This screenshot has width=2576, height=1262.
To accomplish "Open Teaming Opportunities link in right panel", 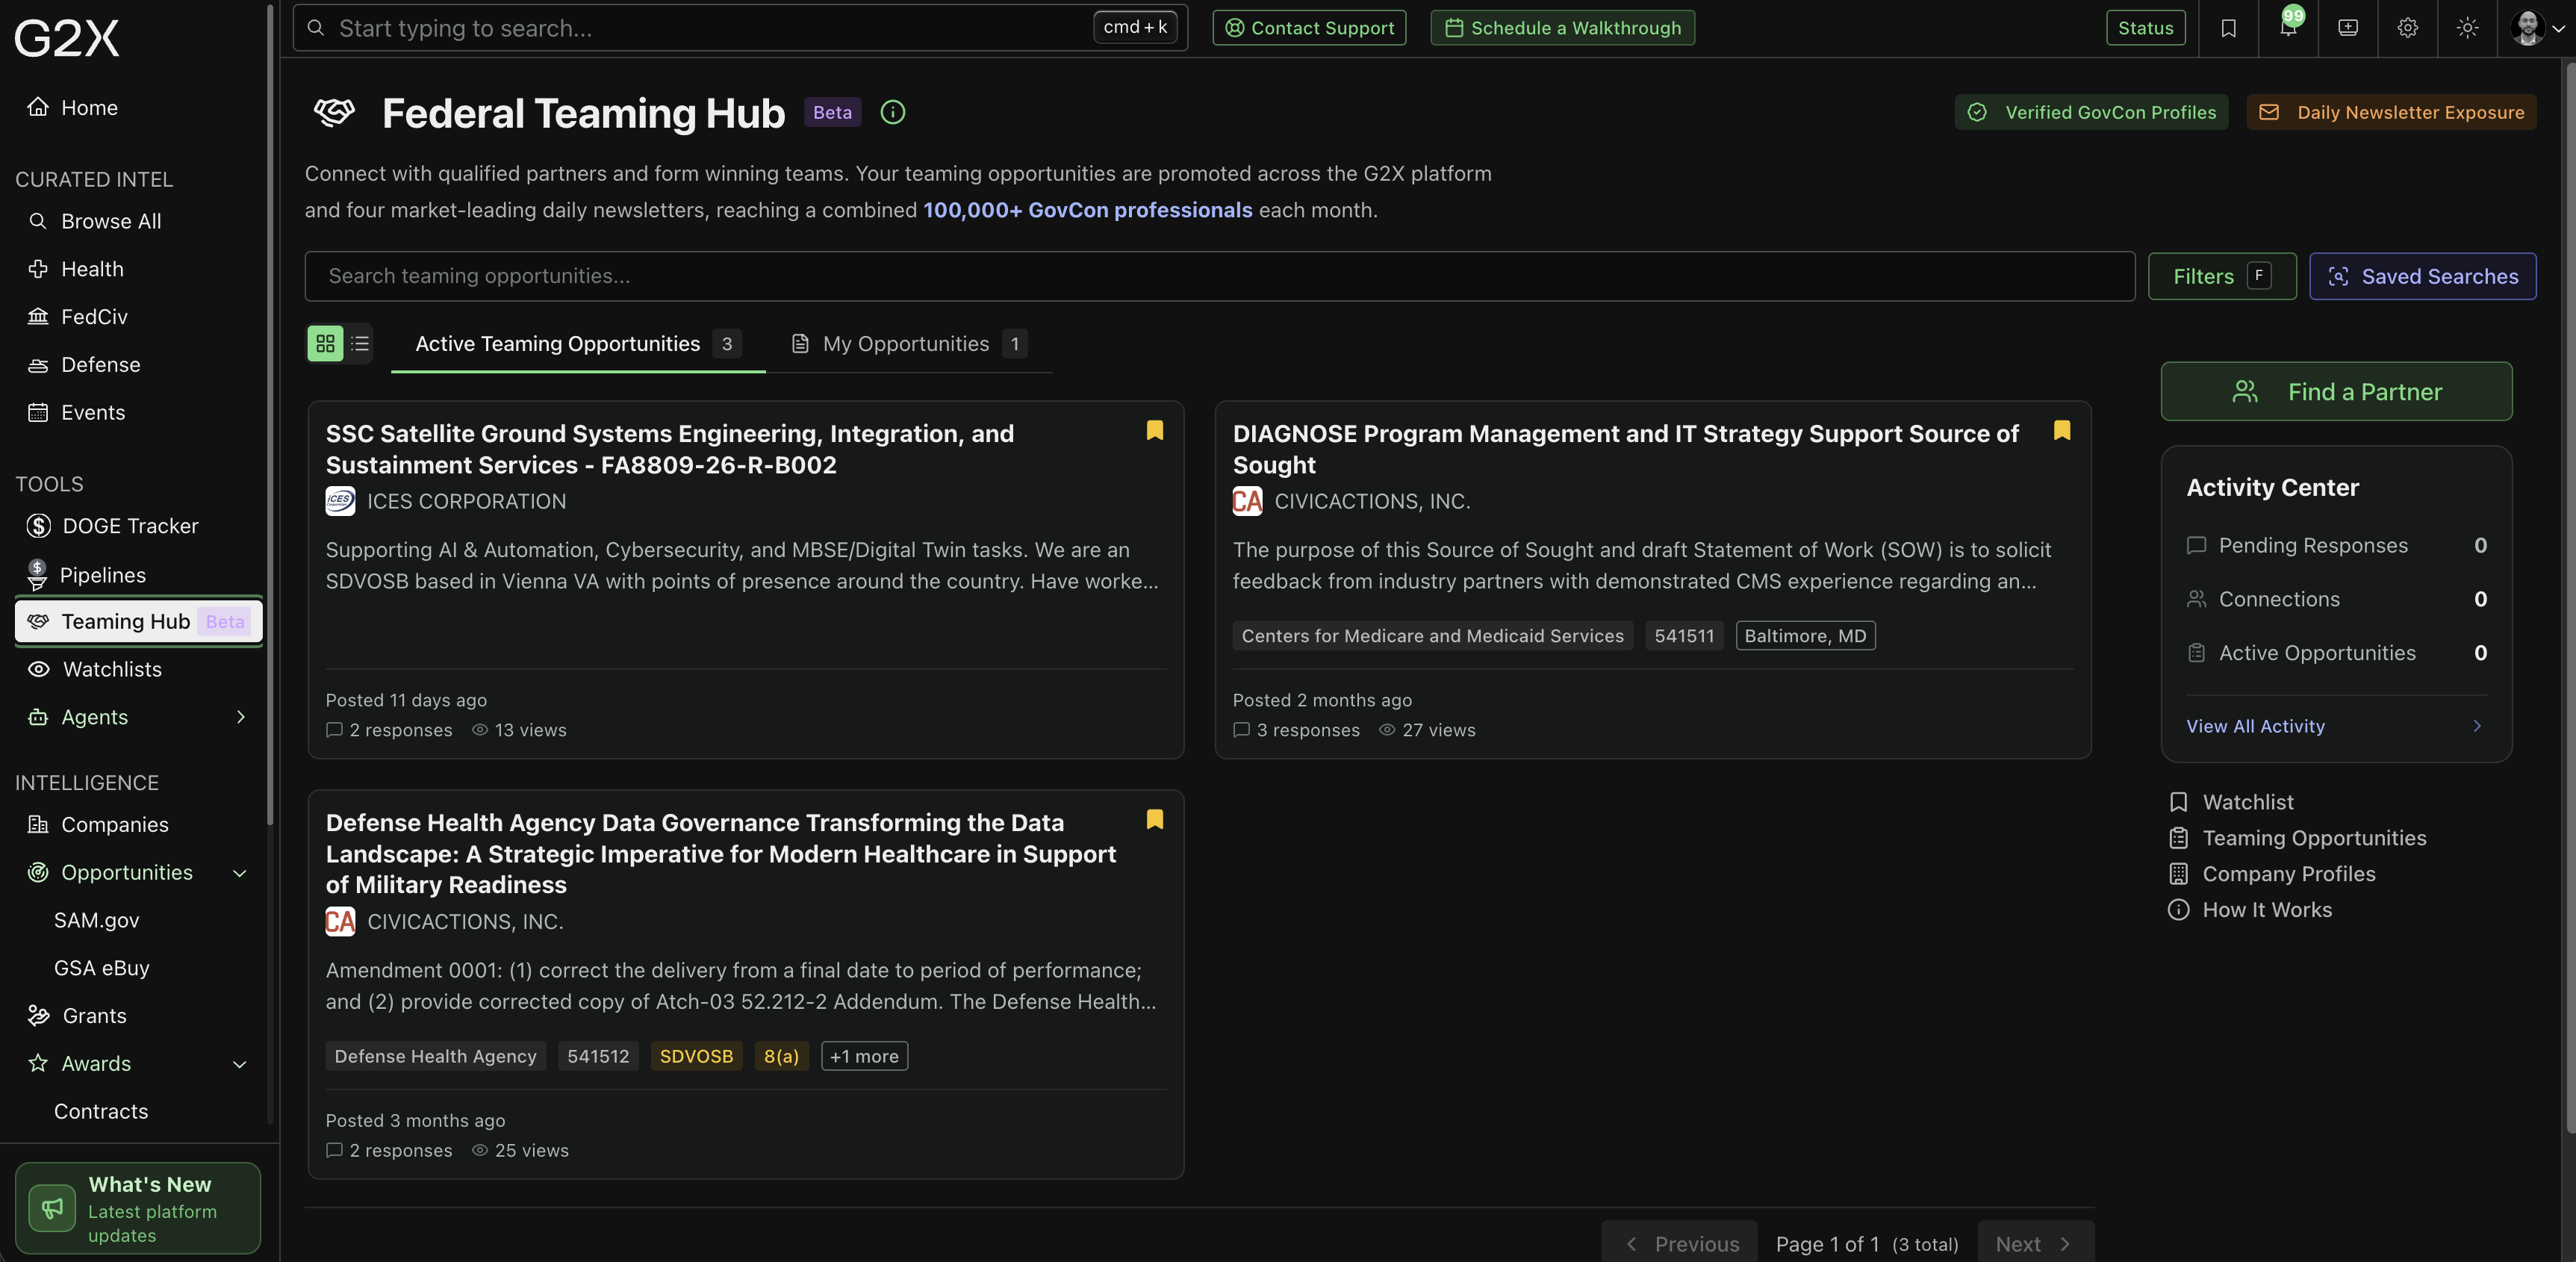I will click(x=2296, y=838).
